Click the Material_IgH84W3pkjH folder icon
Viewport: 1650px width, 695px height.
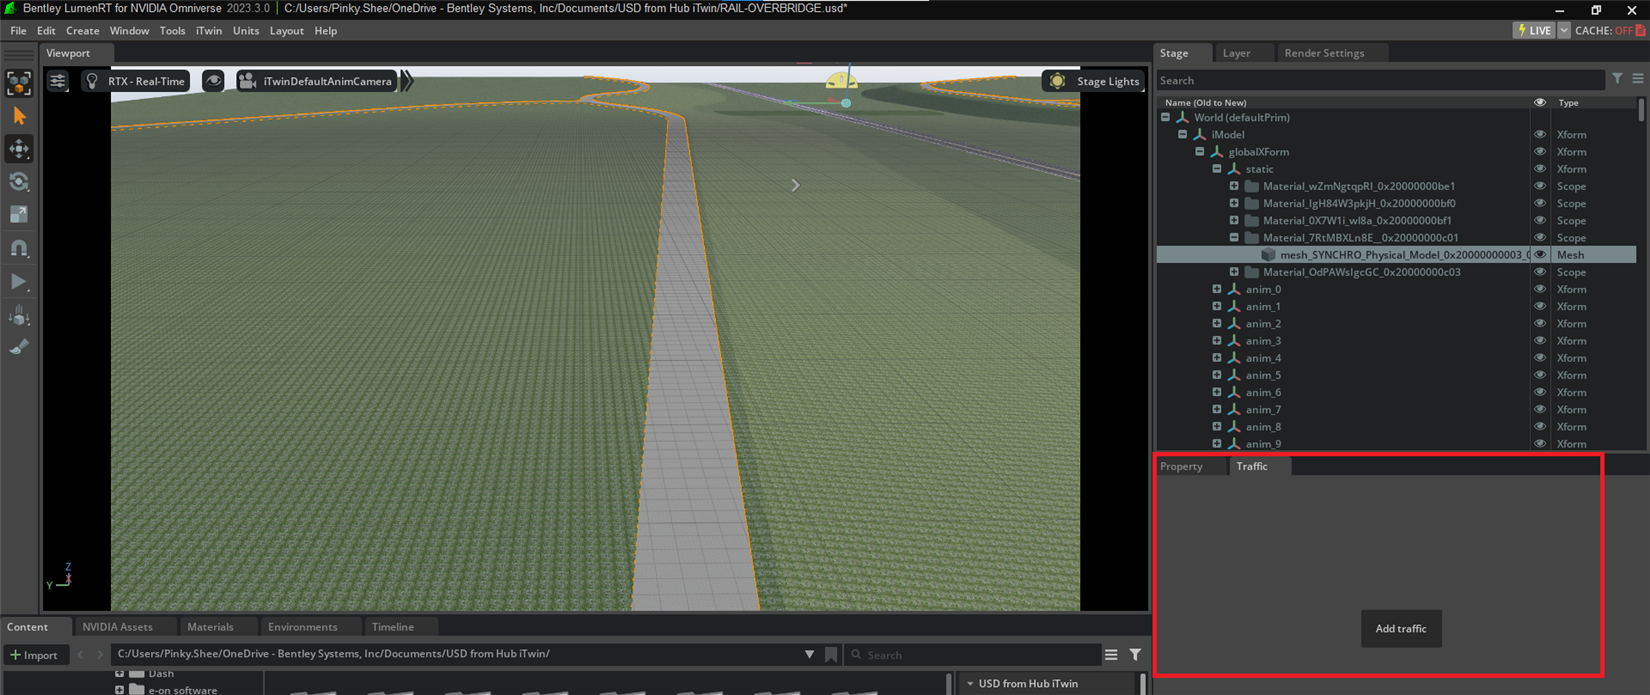pyautogui.click(x=1251, y=203)
